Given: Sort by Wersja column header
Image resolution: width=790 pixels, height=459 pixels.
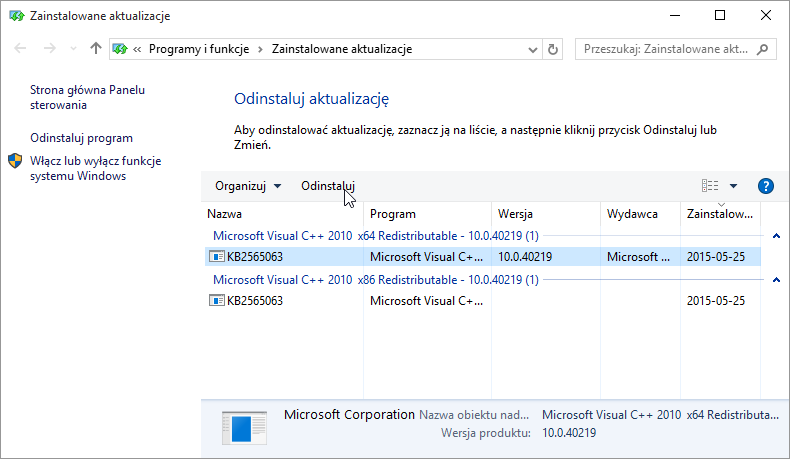Looking at the screenshot, I should pos(546,214).
